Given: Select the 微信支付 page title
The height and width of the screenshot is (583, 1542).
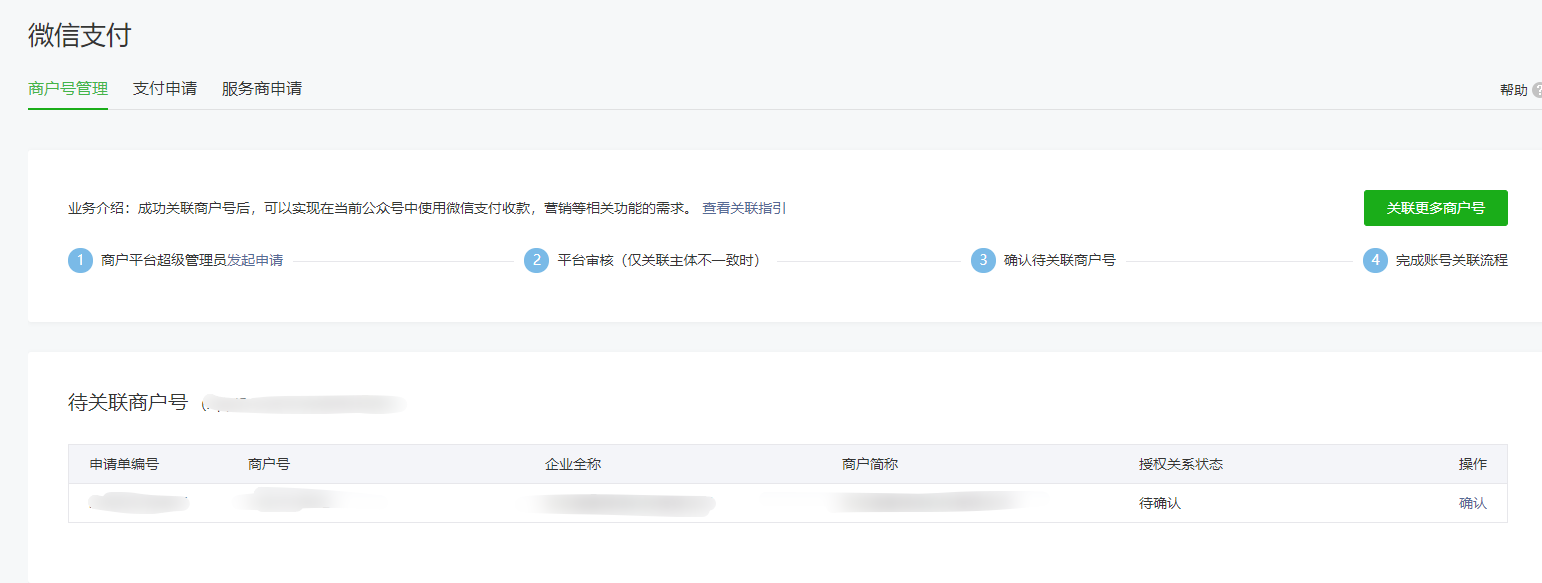Looking at the screenshot, I should (80, 35).
